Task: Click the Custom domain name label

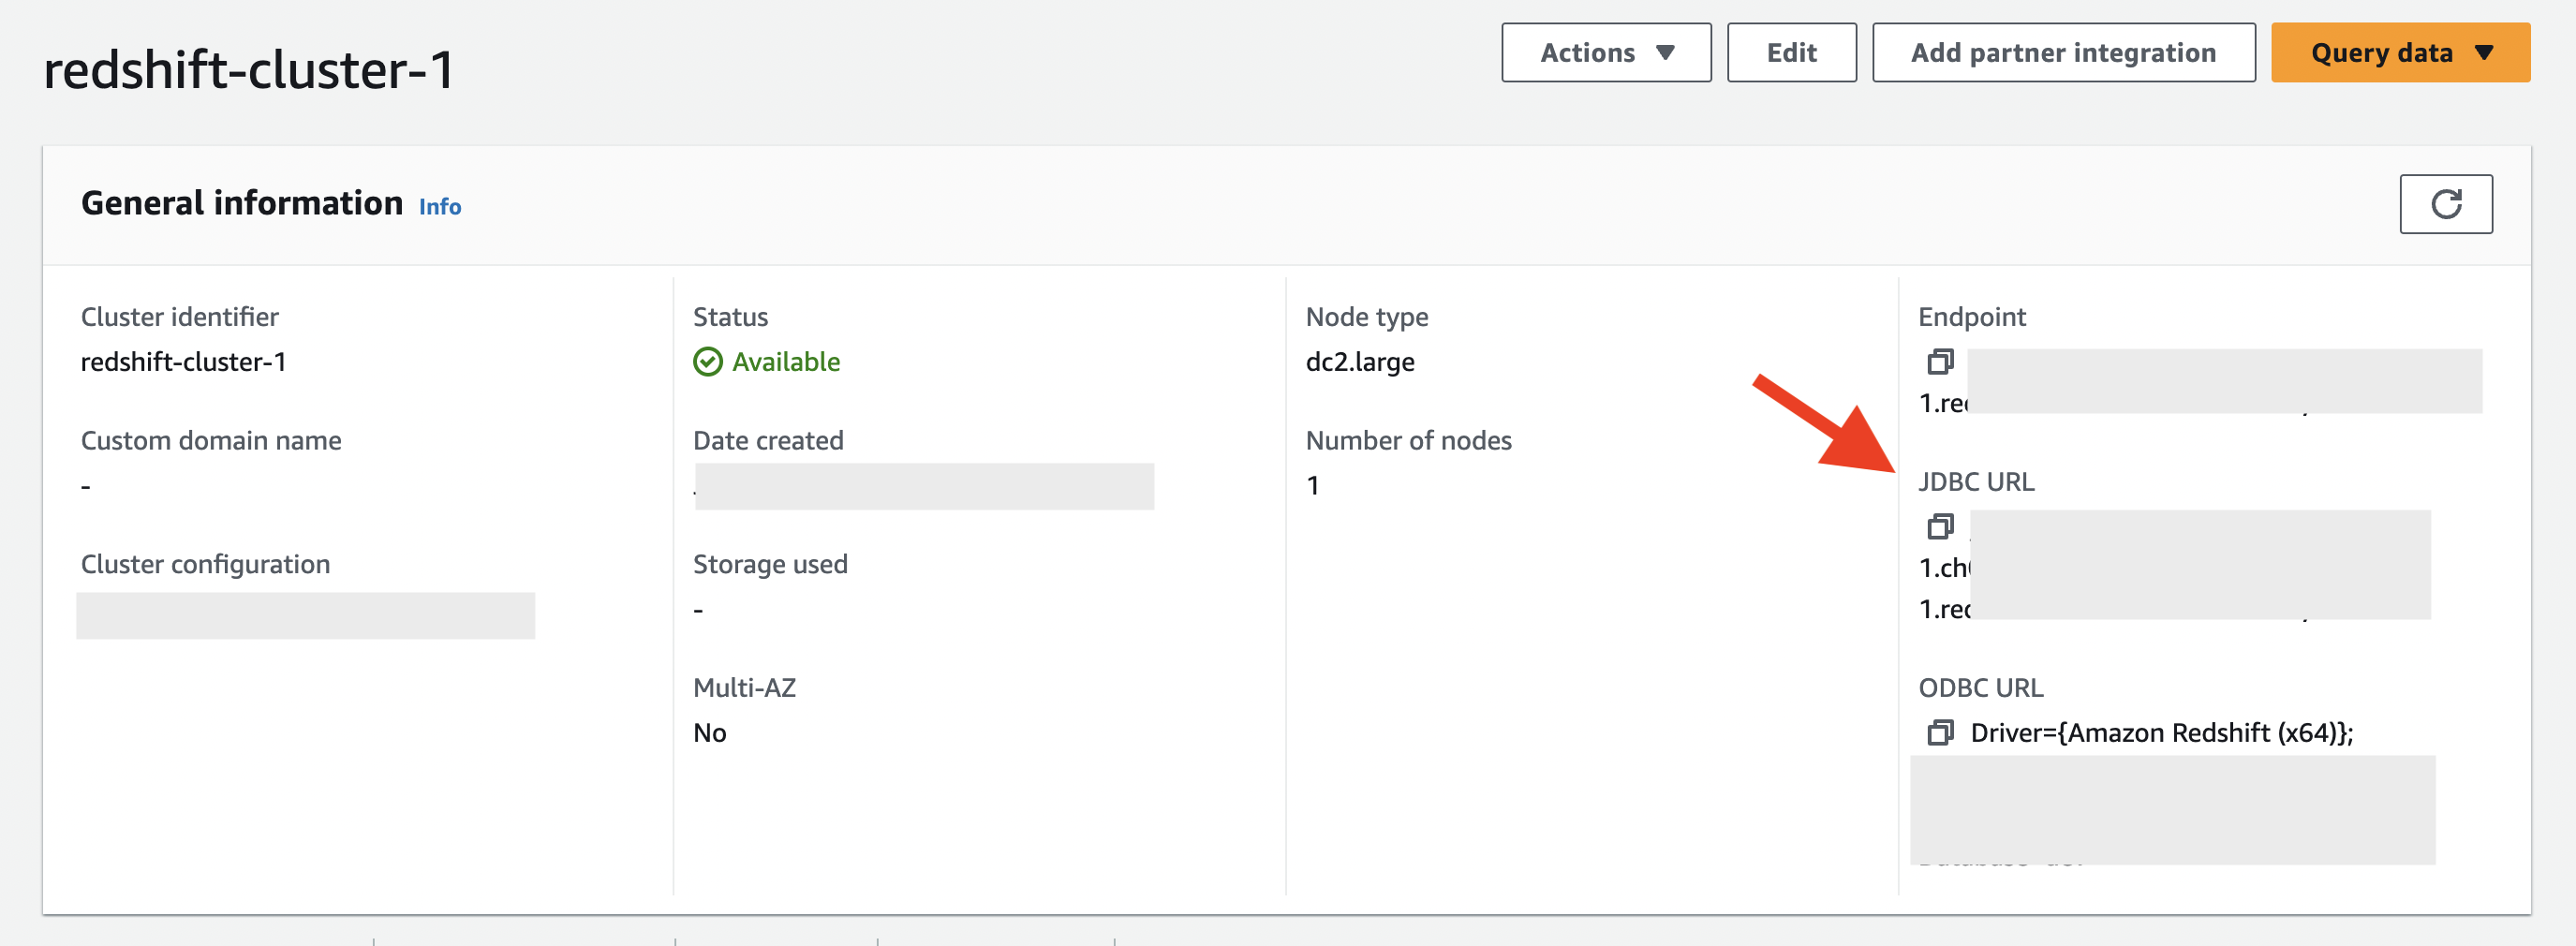Action: click(x=211, y=441)
